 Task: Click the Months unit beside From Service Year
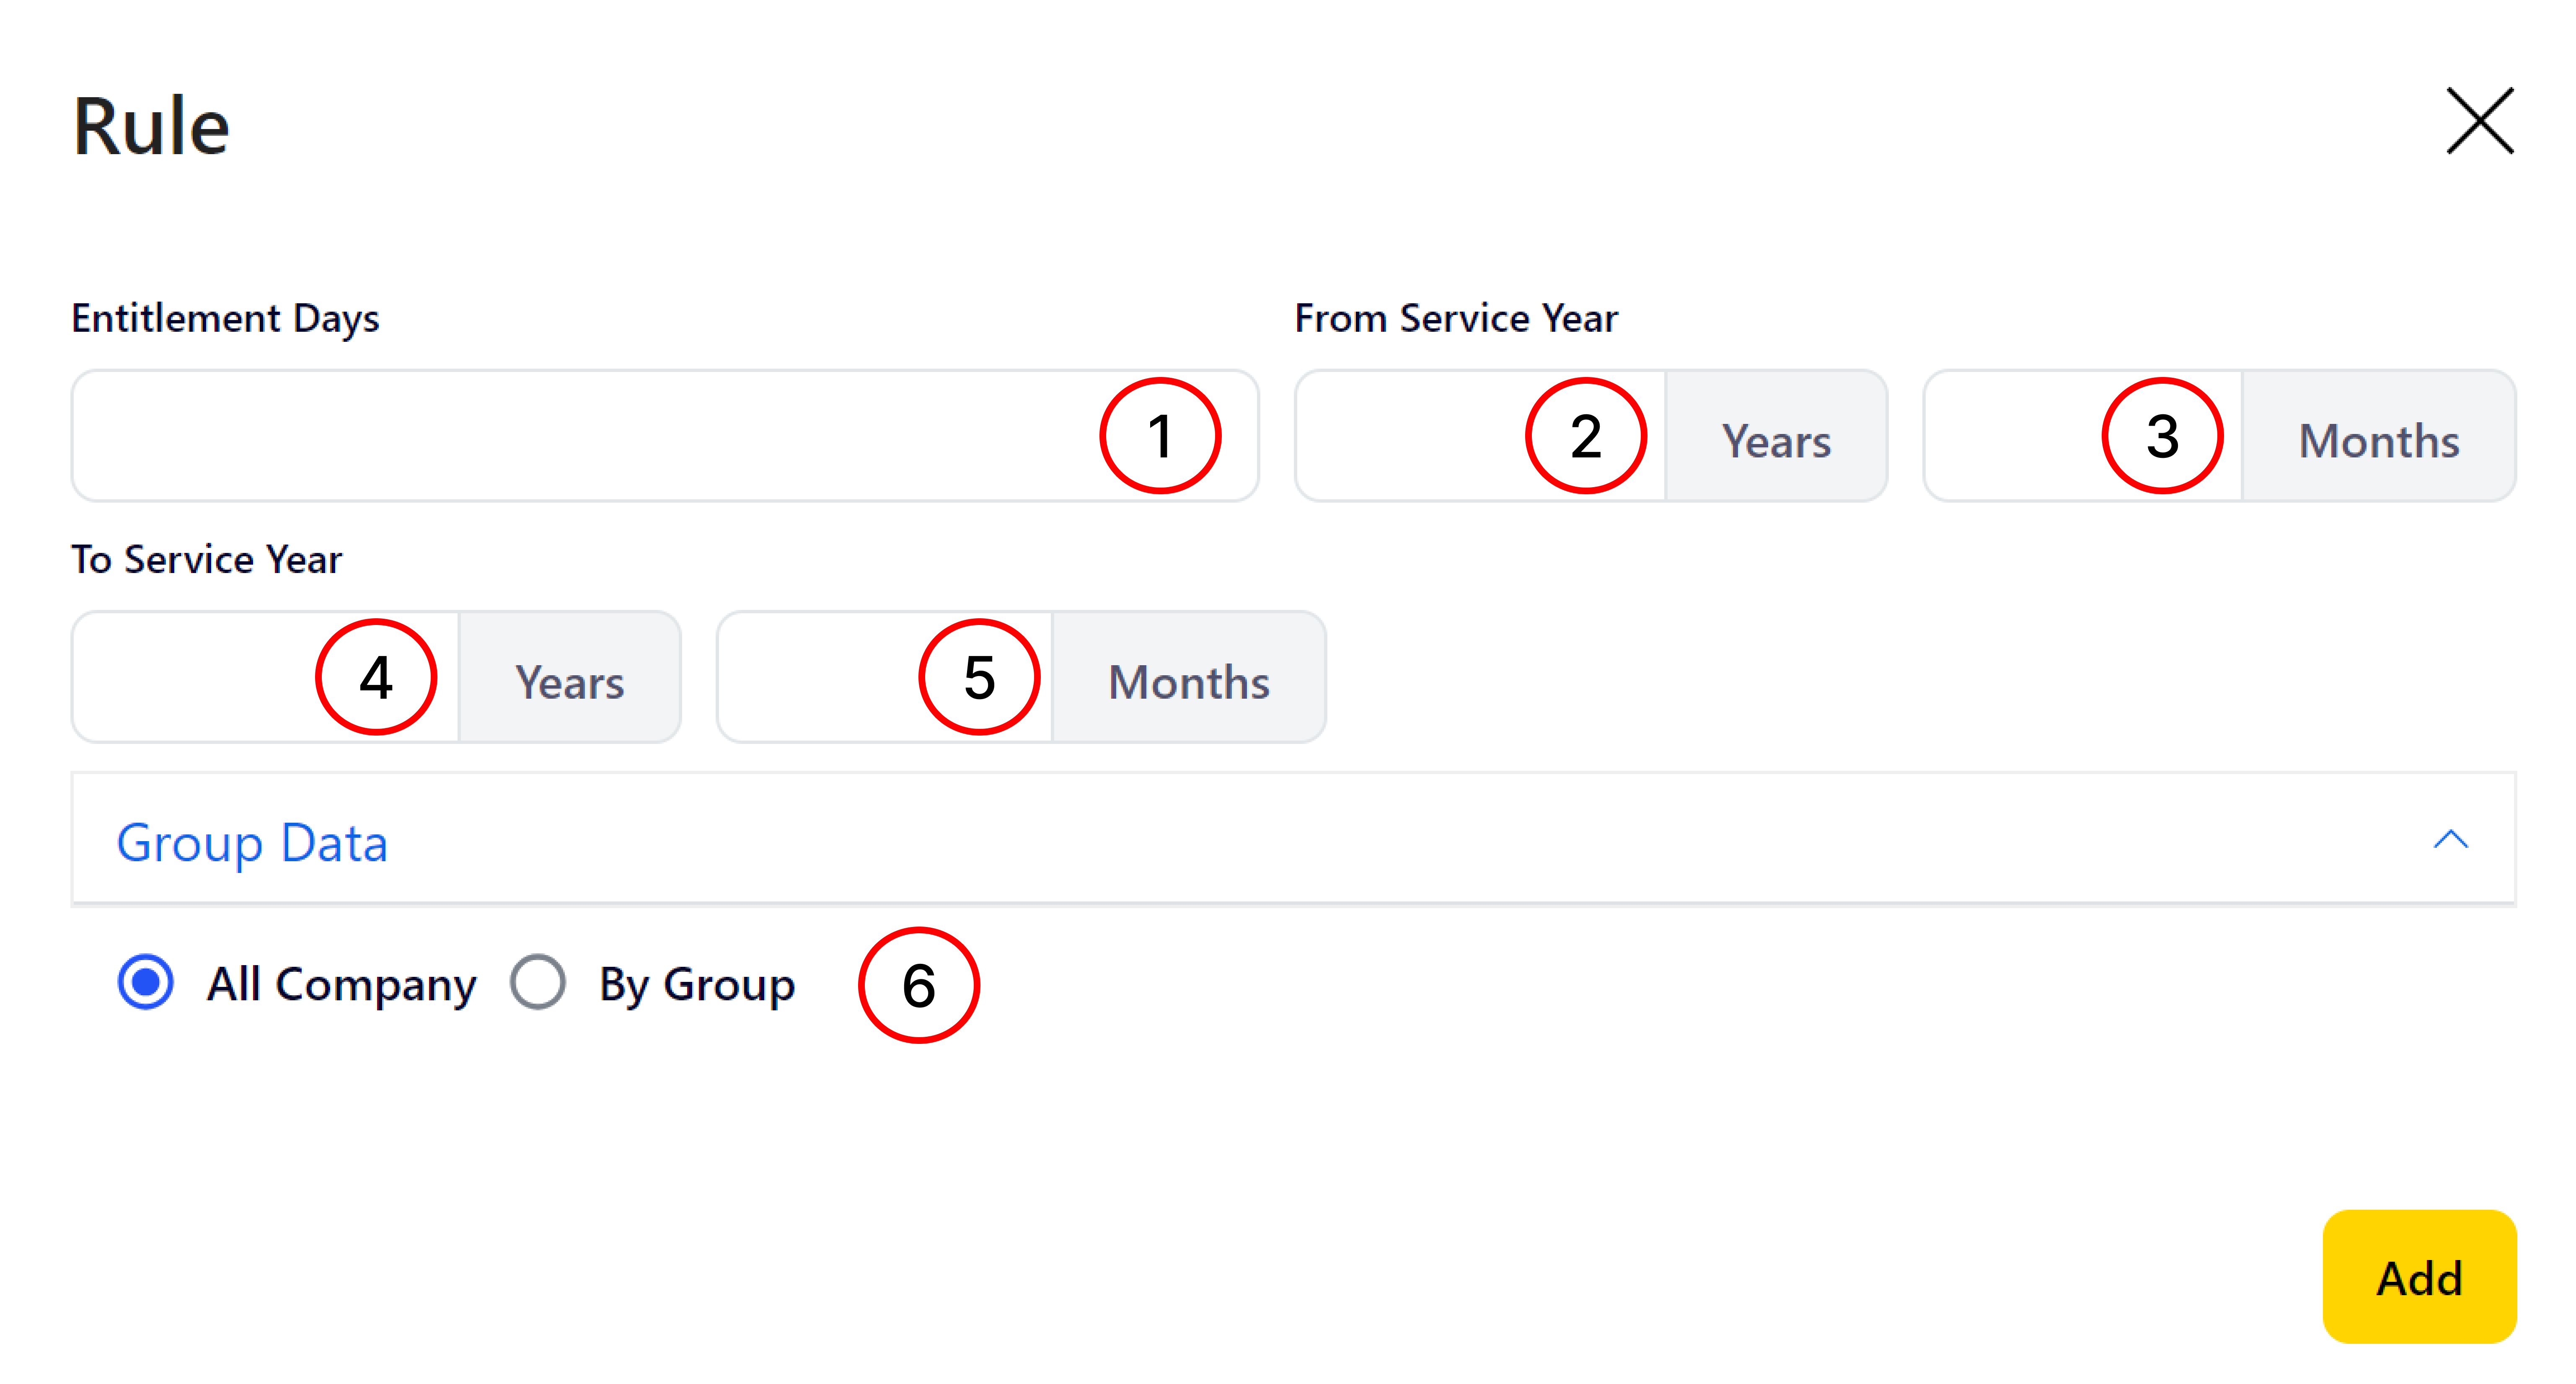click(x=2379, y=436)
